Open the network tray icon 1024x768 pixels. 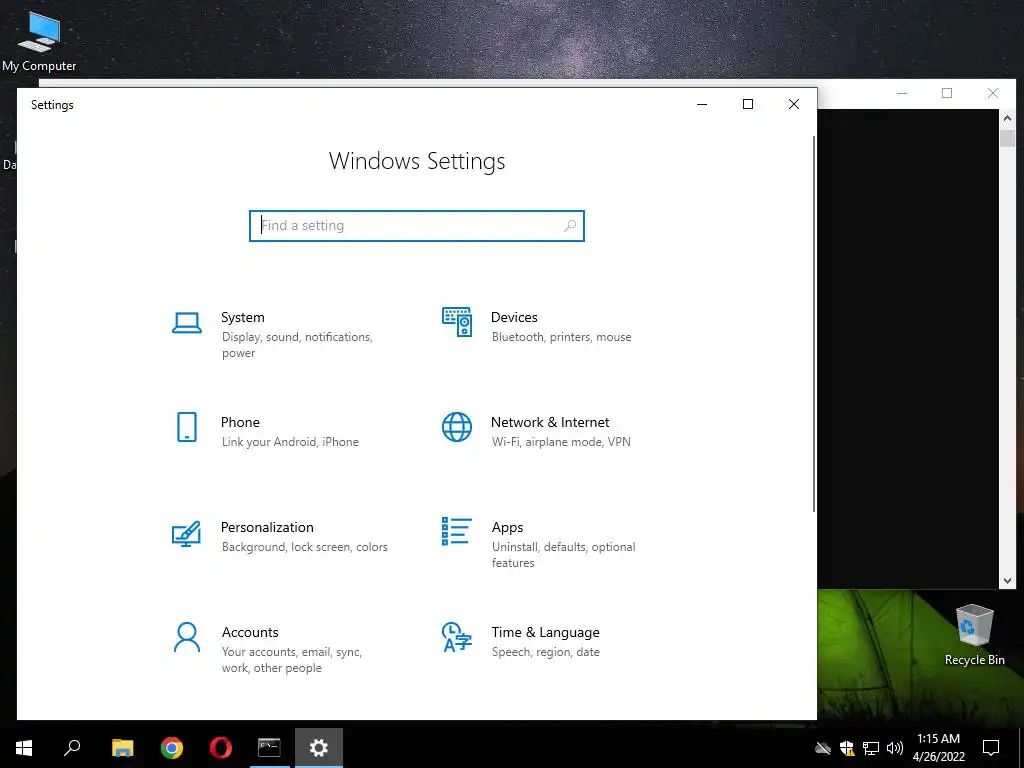pos(871,748)
